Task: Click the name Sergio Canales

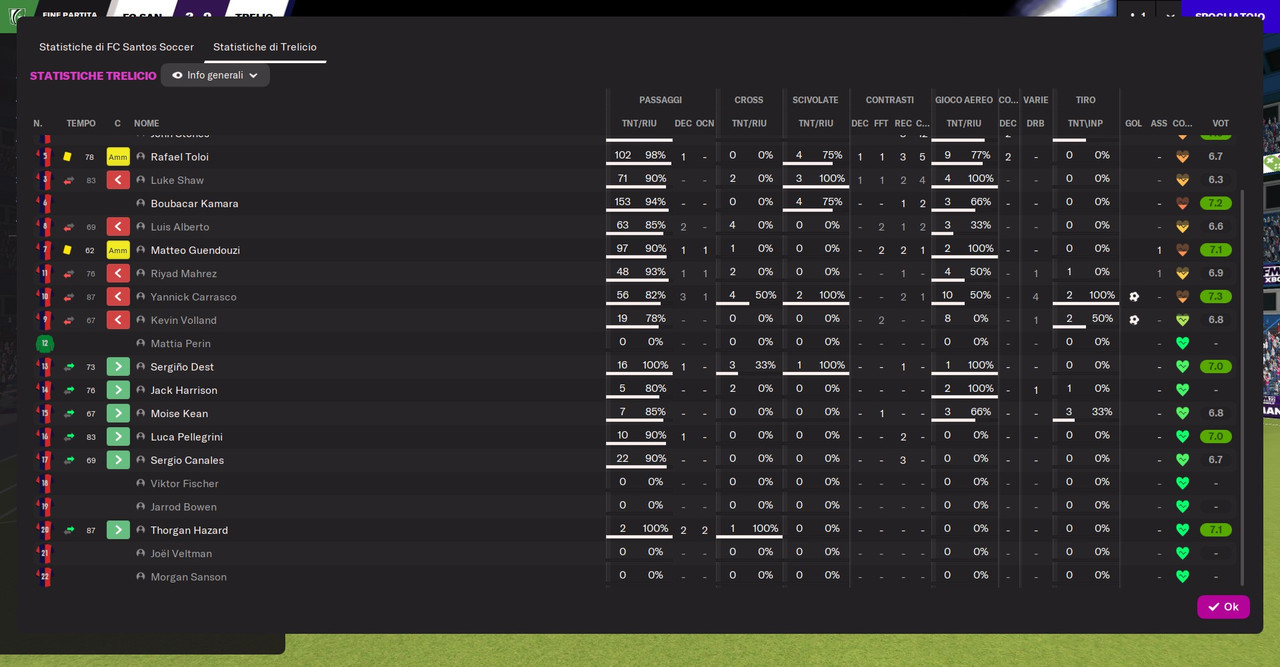Action: click(x=187, y=460)
